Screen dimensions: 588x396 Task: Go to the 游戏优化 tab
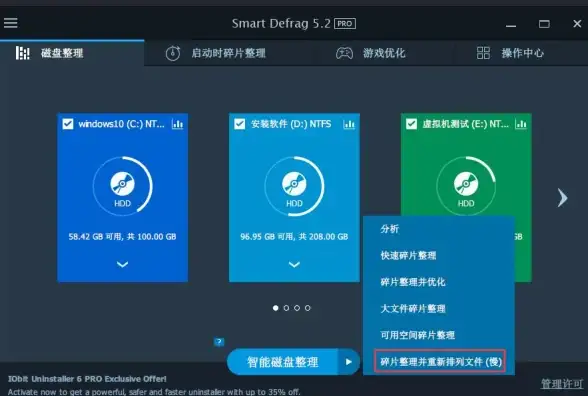(370, 53)
